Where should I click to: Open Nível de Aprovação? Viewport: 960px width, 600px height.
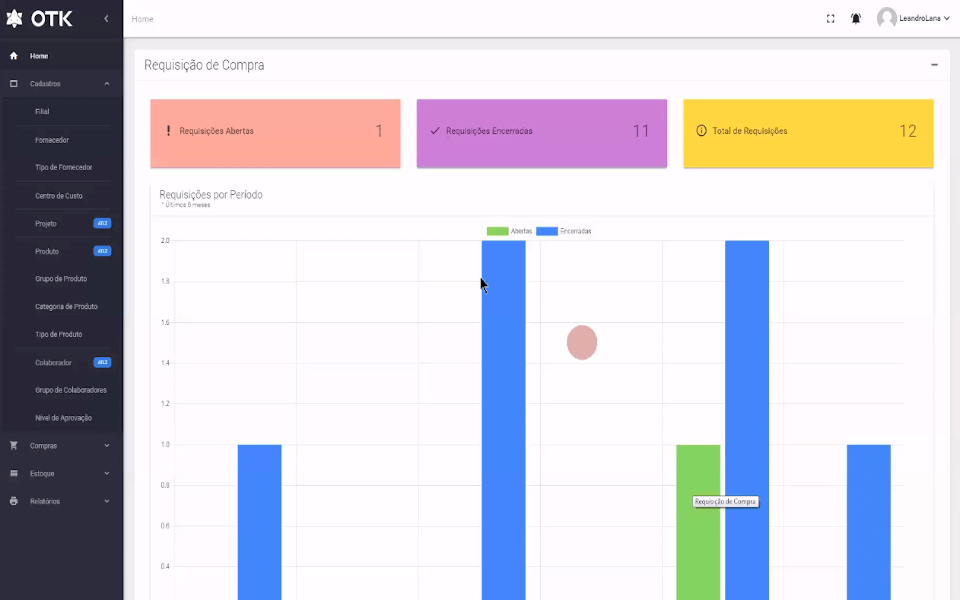pos(64,418)
